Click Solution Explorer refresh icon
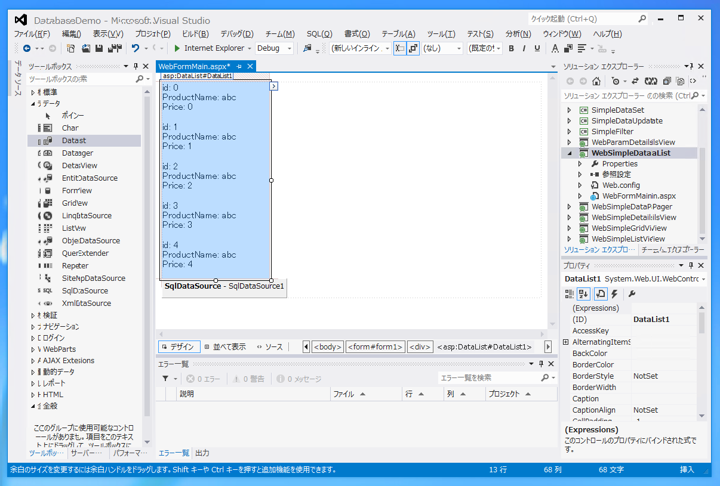This screenshot has height=486, width=720. tap(651, 81)
